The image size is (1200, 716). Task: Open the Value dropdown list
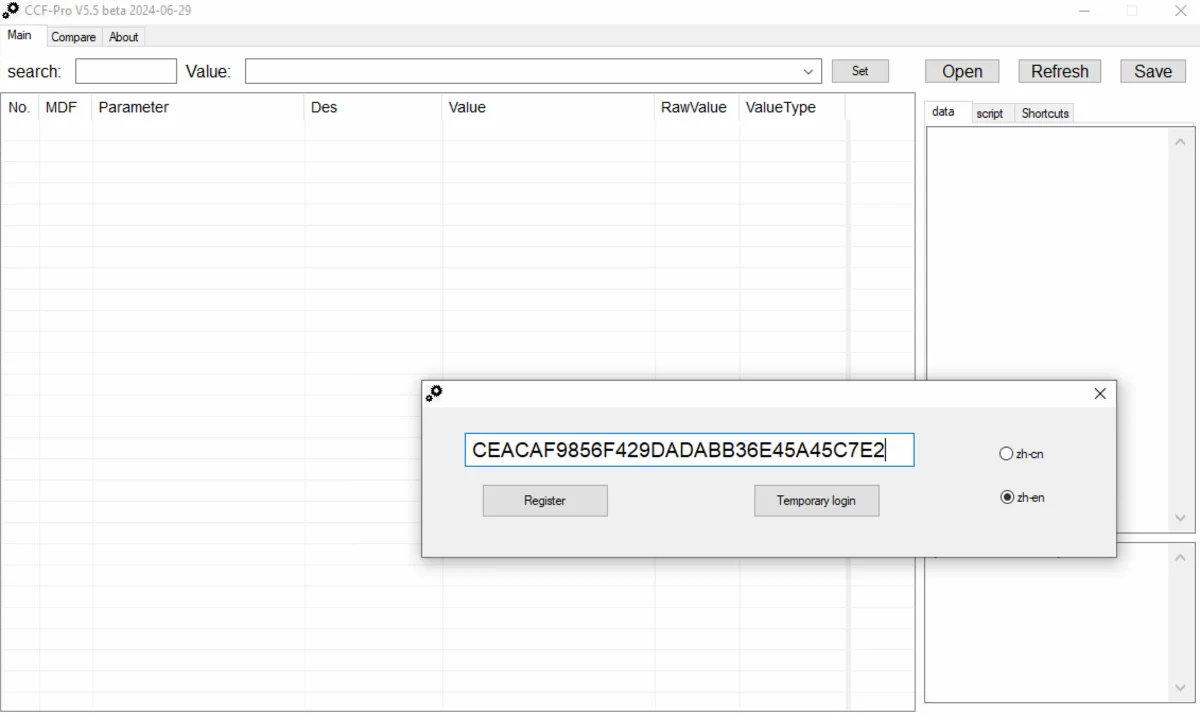click(x=808, y=71)
